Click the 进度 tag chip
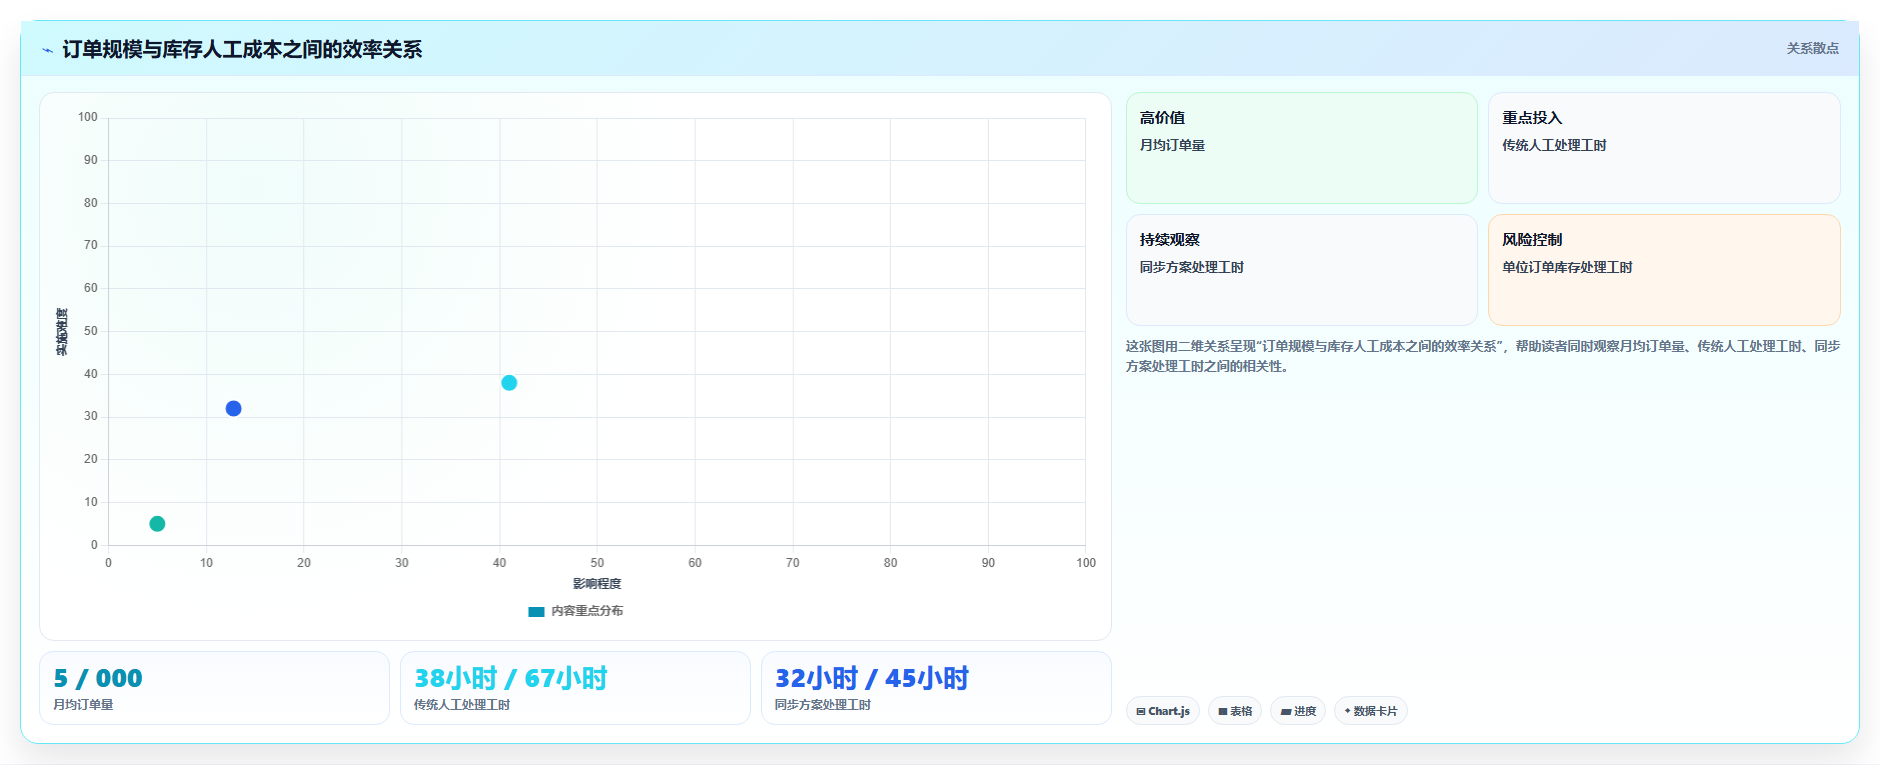 [1298, 711]
